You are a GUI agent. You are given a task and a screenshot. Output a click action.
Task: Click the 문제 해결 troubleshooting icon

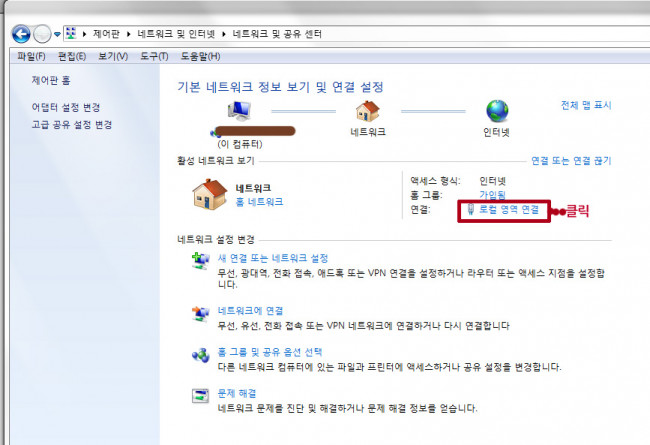(x=201, y=396)
